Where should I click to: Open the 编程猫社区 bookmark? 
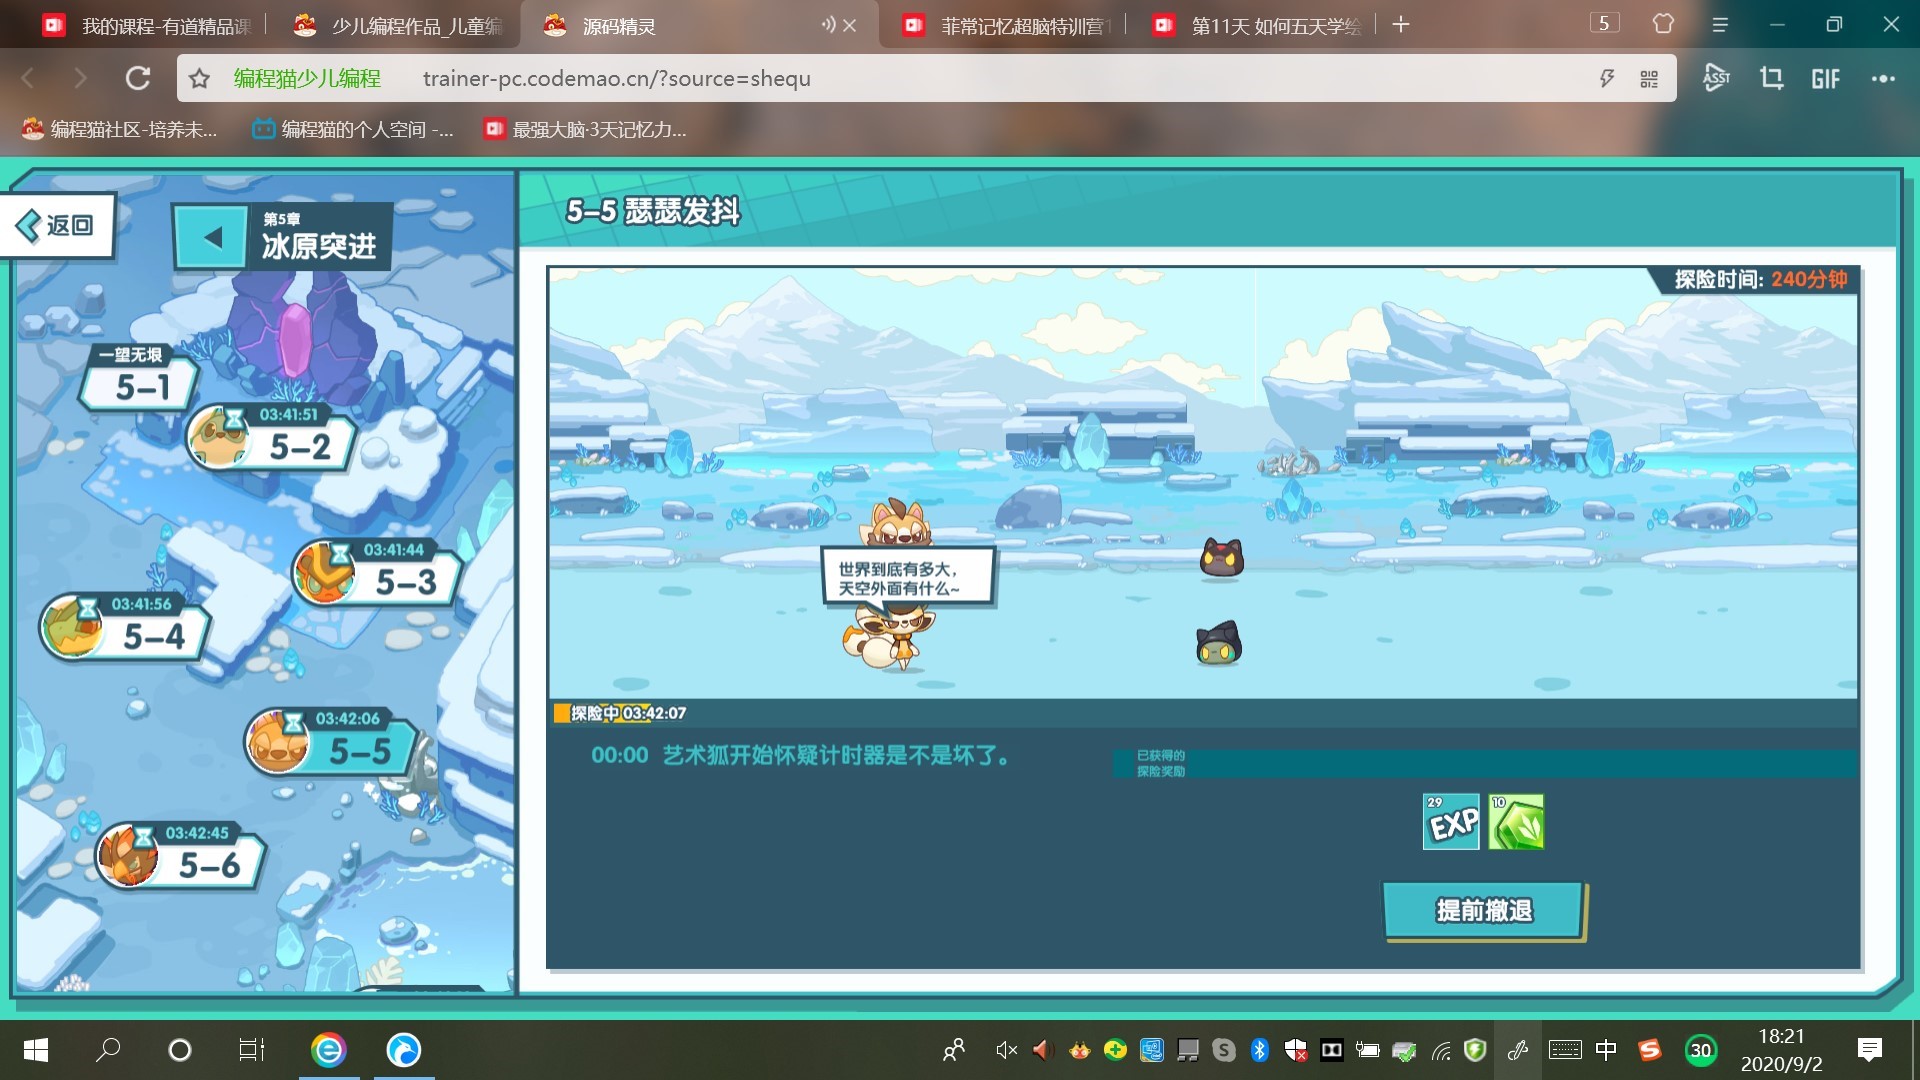pos(119,129)
